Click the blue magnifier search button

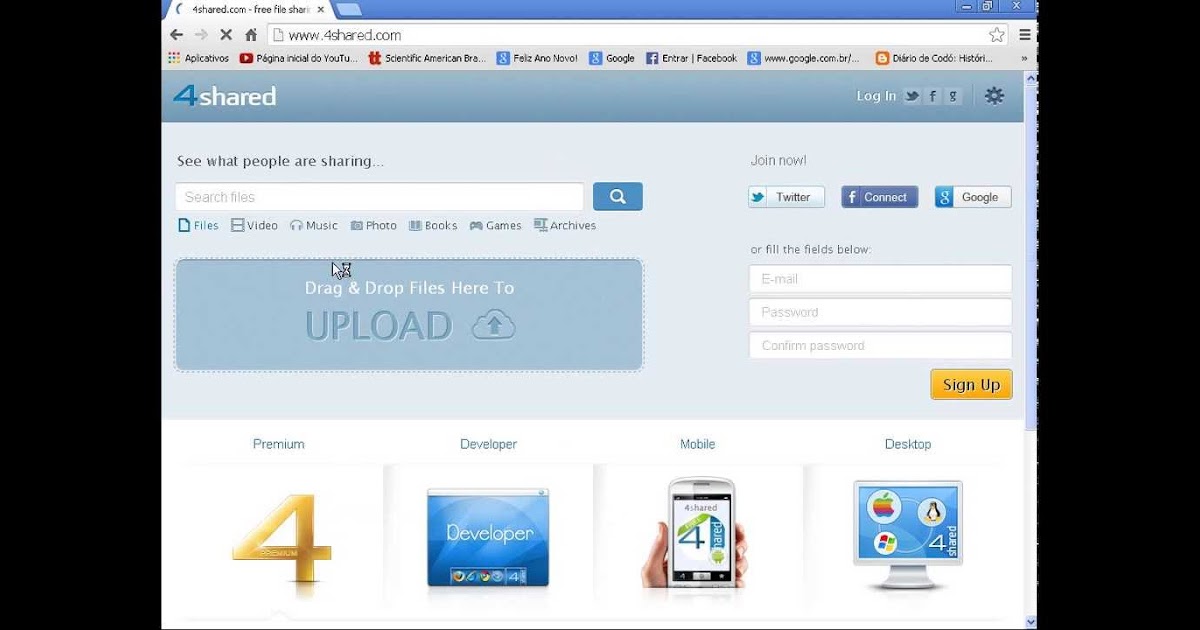pos(618,197)
